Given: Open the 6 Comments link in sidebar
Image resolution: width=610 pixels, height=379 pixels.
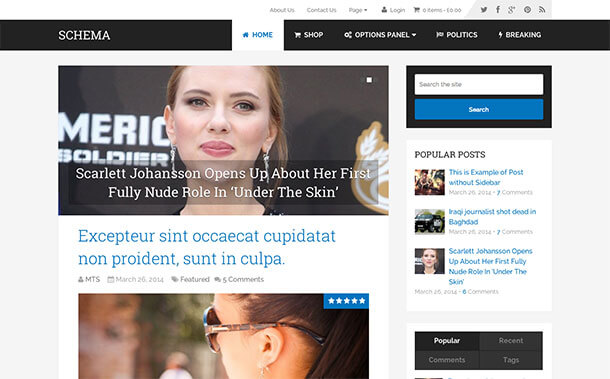Looking at the screenshot, I should (480, 292).
